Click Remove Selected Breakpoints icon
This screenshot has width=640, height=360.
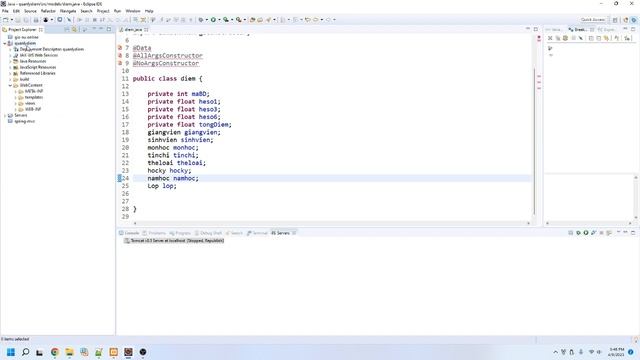550,38
